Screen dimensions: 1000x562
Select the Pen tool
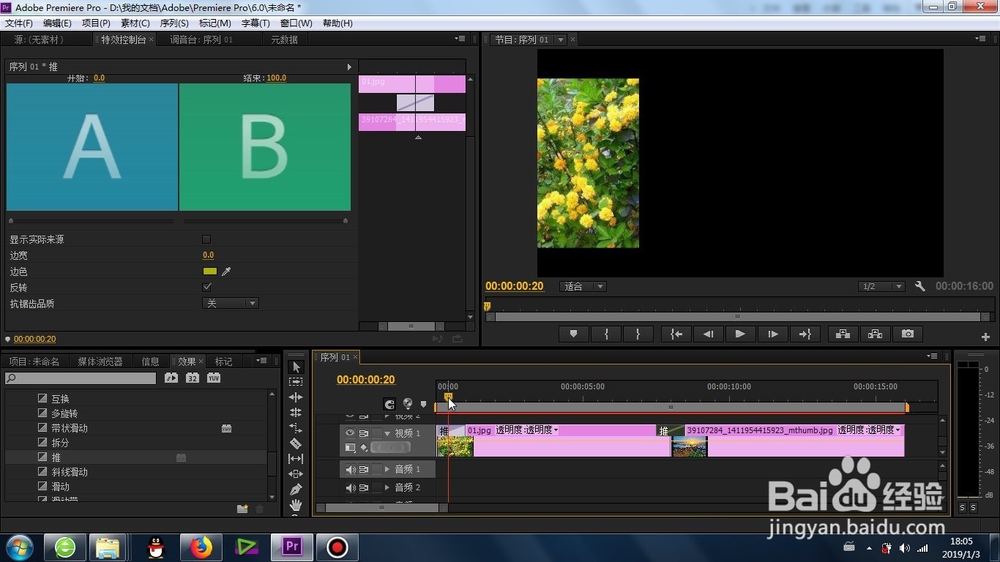click(x=296, y=489)
